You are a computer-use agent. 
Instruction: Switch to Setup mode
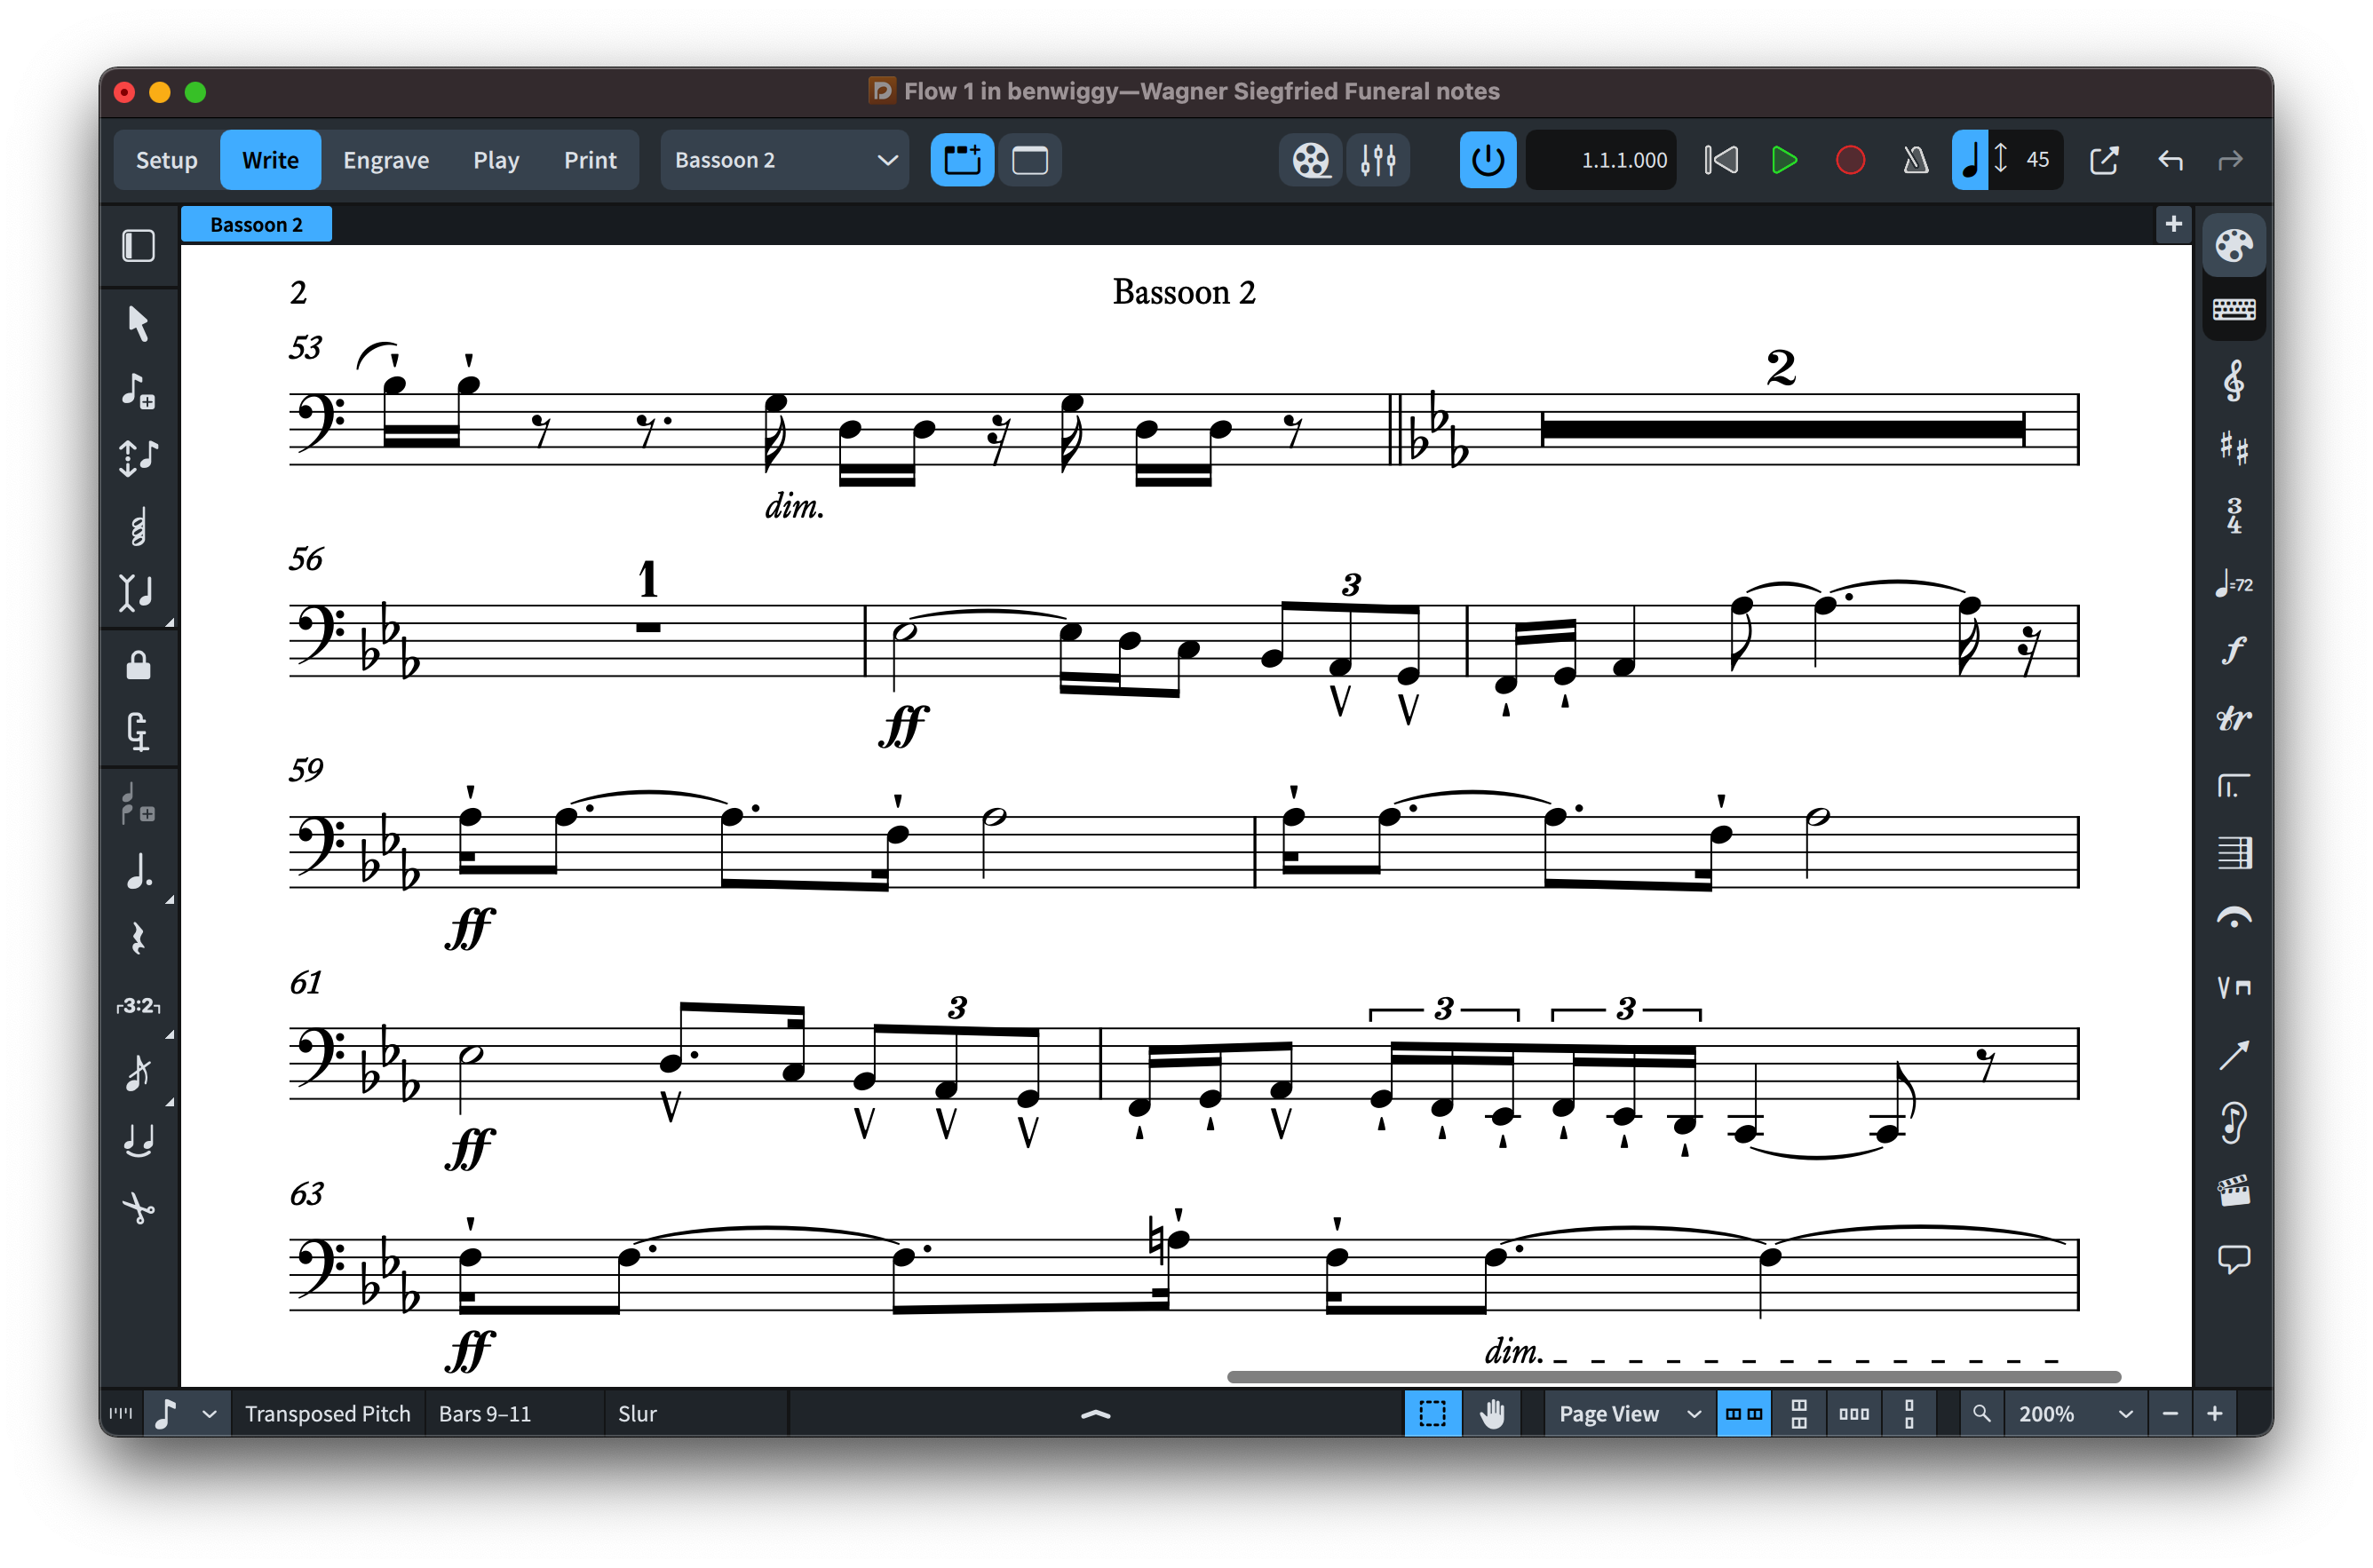click(x=166, y=160)
